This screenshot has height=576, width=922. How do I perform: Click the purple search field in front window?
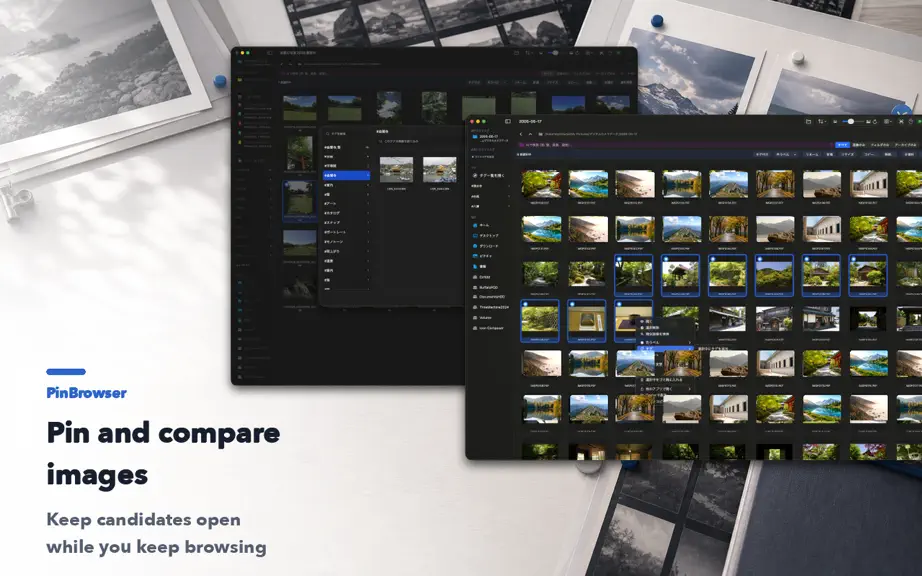[675, 145]
